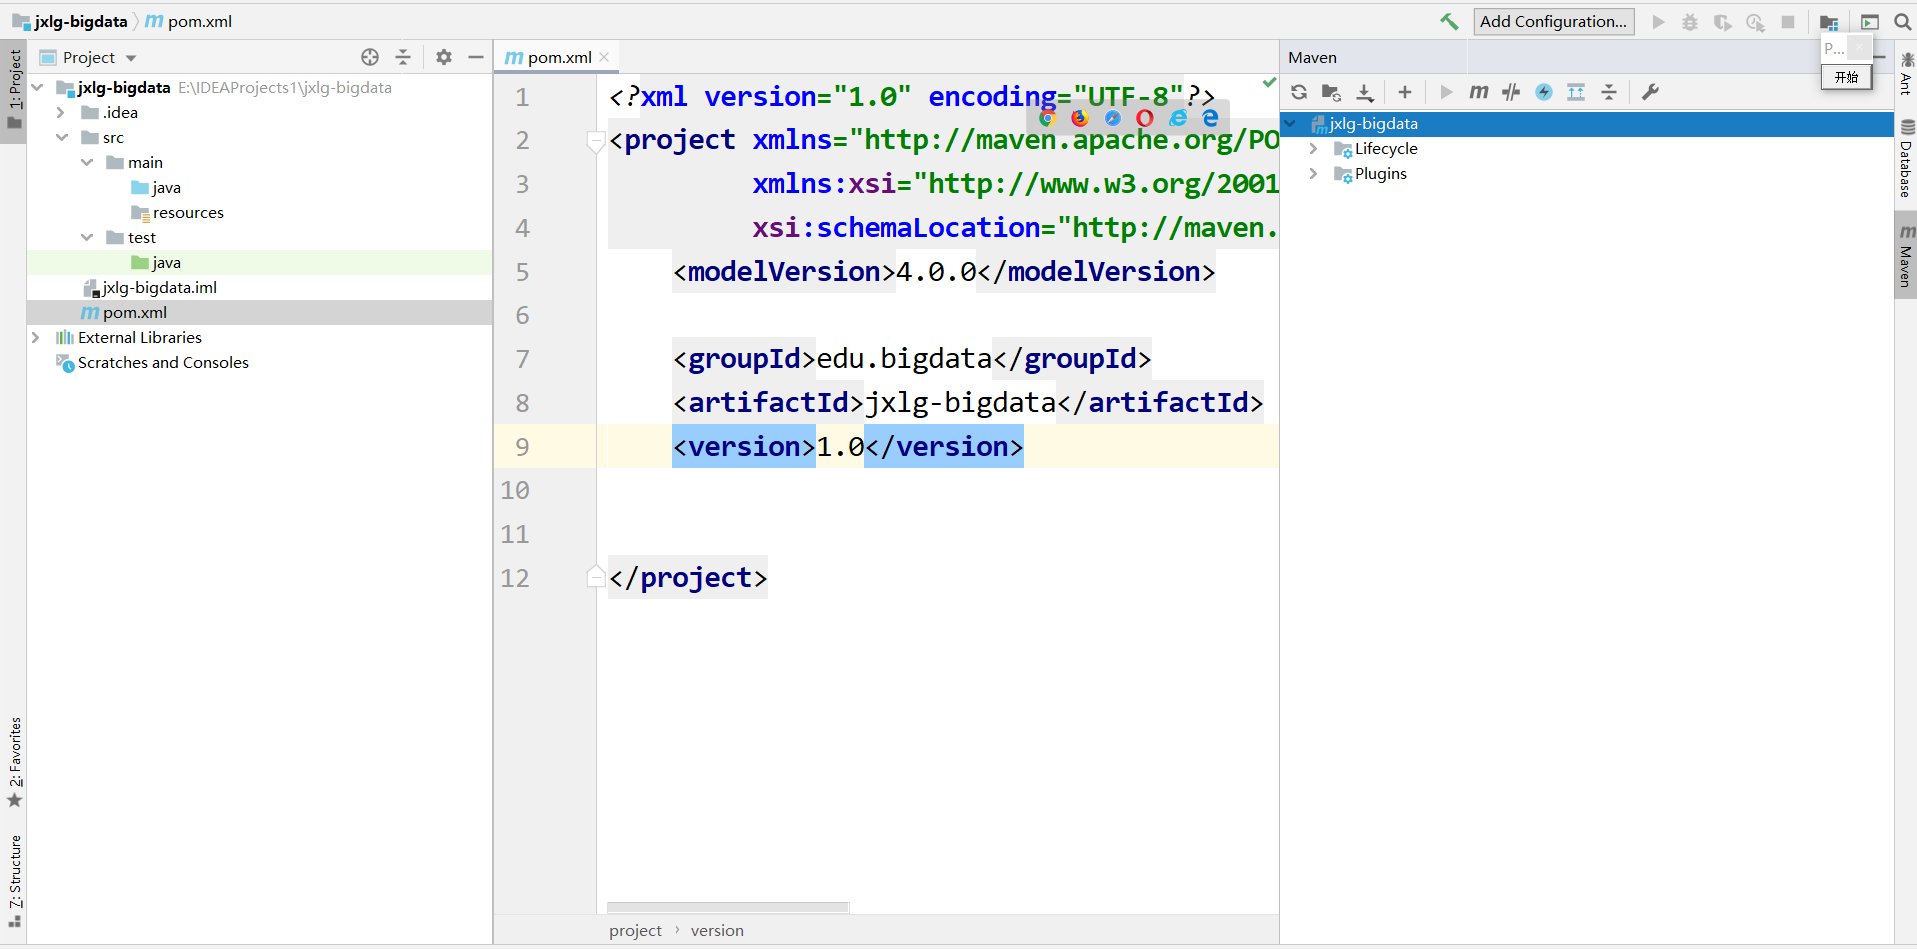The width and height of the screenshot is (1917, 949).
Task: Open Project panel settings gear
Action: (x=444, y=58)
